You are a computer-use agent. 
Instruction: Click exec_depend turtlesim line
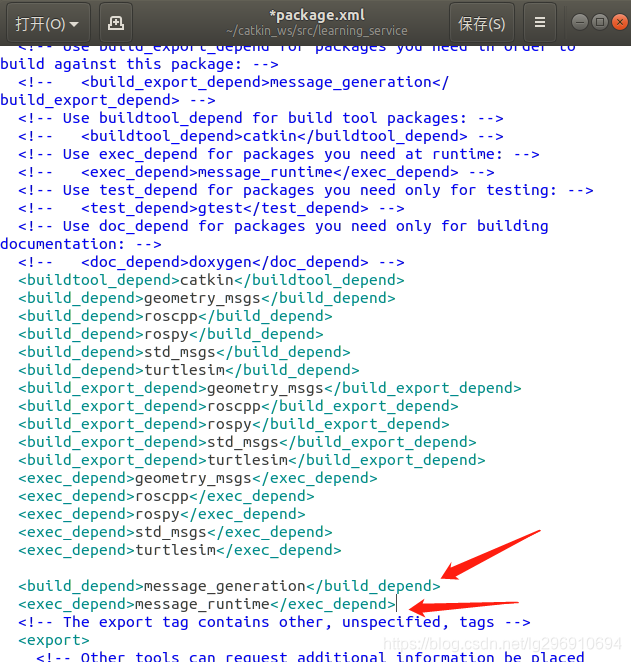pos(180,551)
